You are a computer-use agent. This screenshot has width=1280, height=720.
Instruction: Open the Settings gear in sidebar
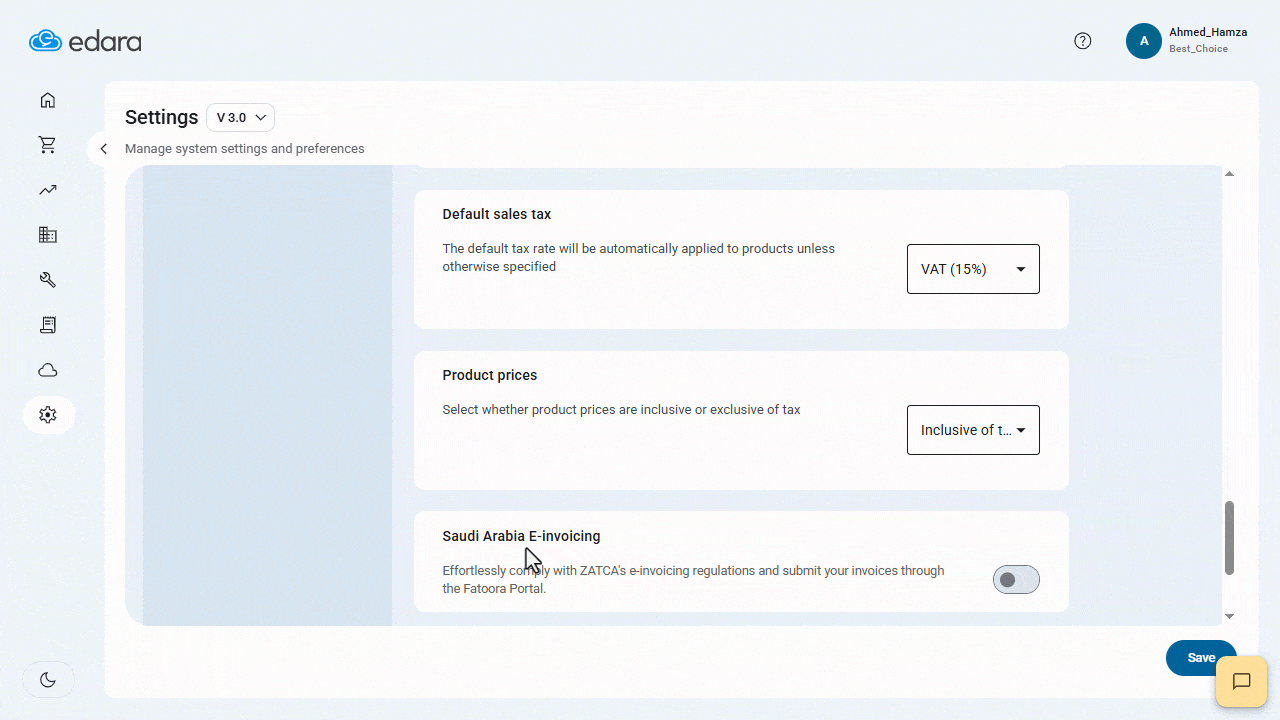(48, 414)
